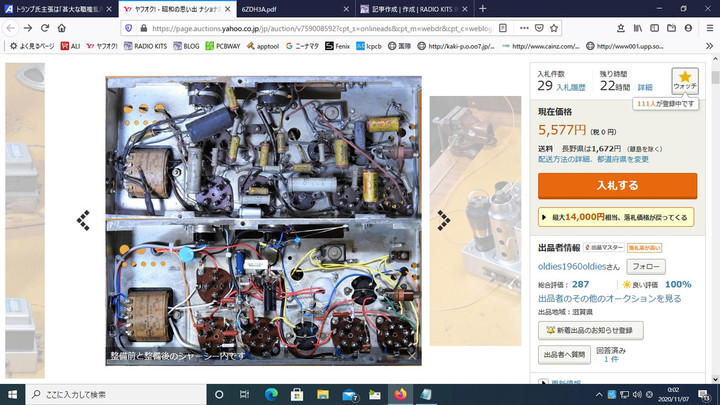Open the 入札履歴 bid history link

[573, 88]
